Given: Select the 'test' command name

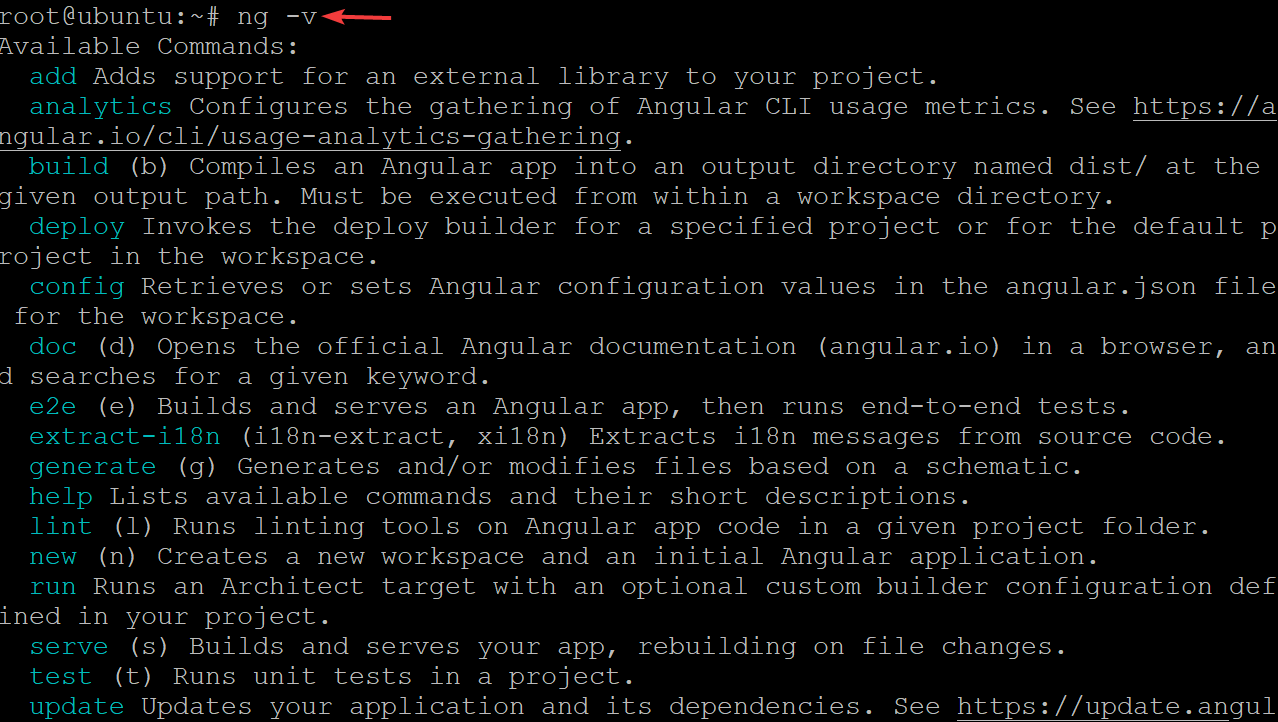Looking at the screenshot, I should pyautogui.click(x=61, y=676).
